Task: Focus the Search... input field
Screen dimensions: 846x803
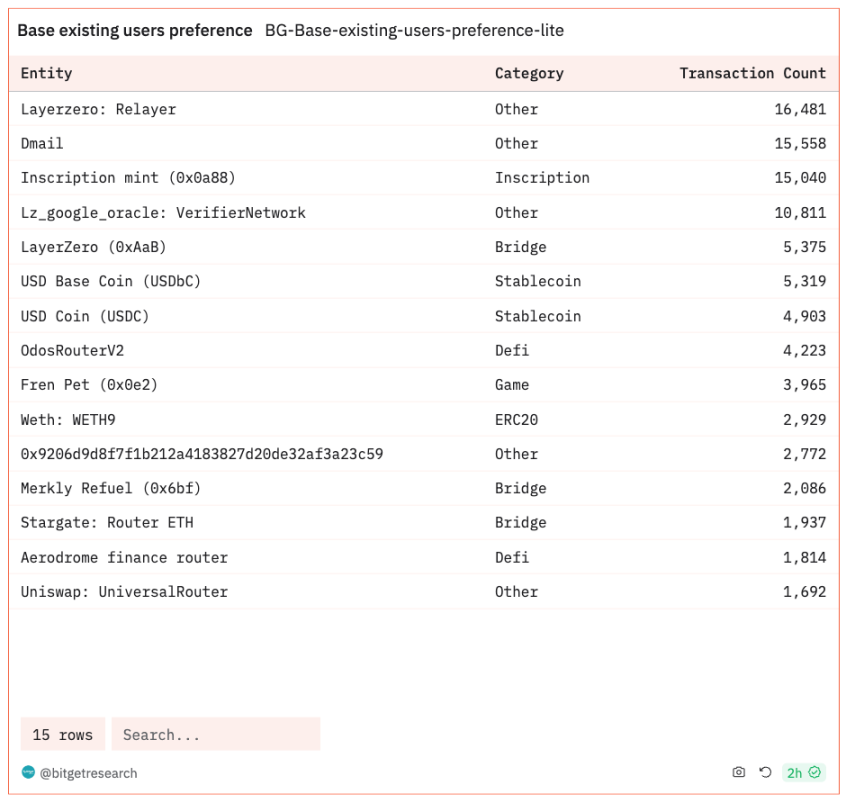Action: [x=215, y=734]
